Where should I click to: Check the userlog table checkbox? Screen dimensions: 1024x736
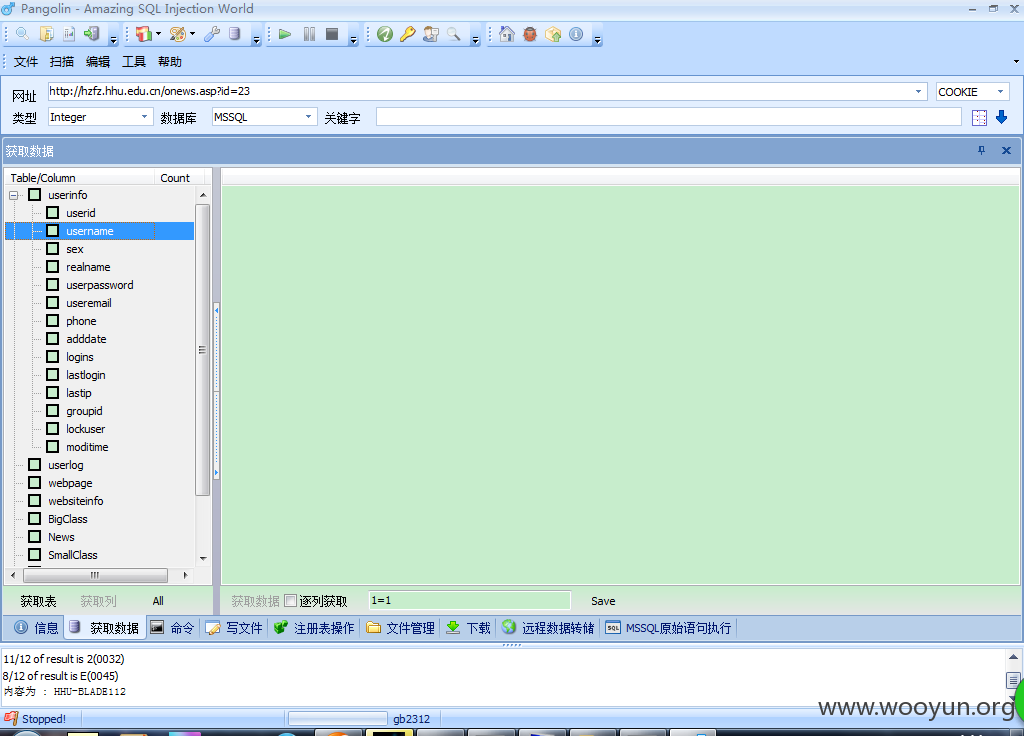35,464
